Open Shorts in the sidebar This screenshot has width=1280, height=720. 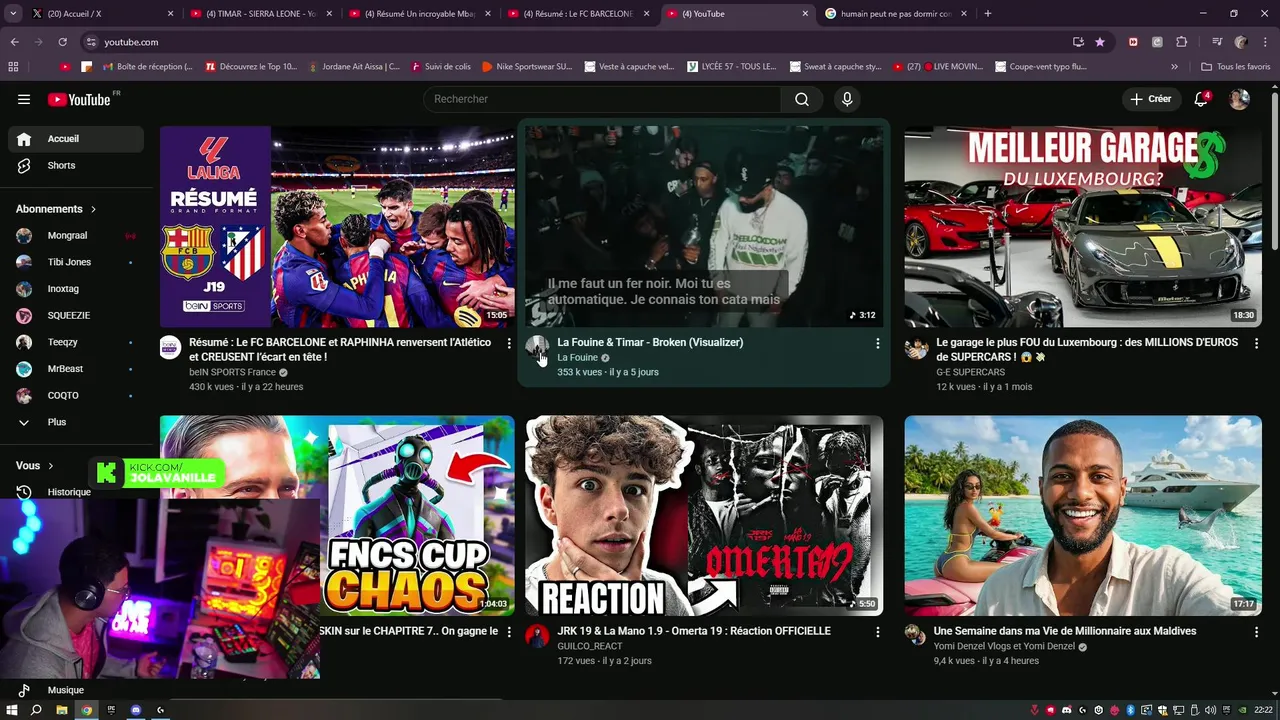pyautogui.click(x=76, y=165)
